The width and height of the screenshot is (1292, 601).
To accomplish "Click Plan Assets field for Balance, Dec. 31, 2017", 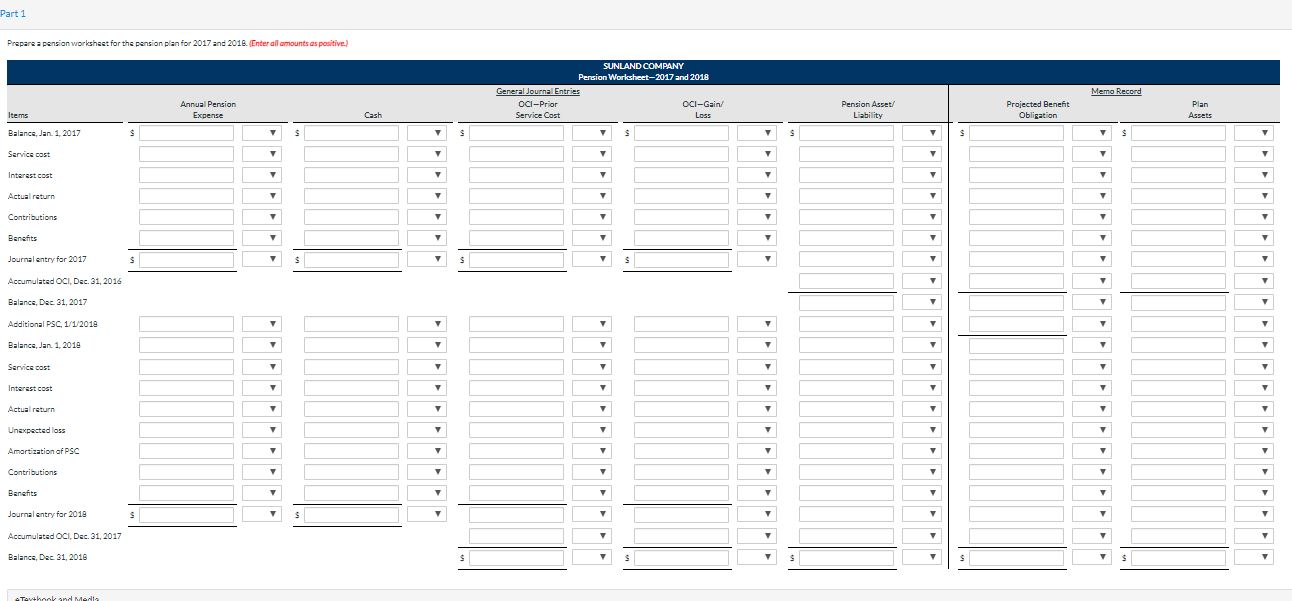I will tap(1178, 302).
